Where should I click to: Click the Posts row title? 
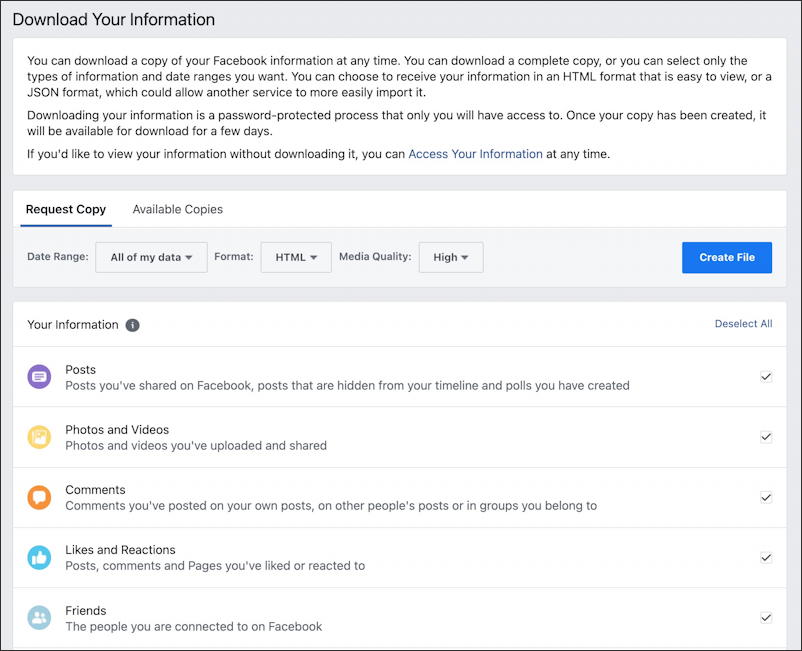coord(80,370)
